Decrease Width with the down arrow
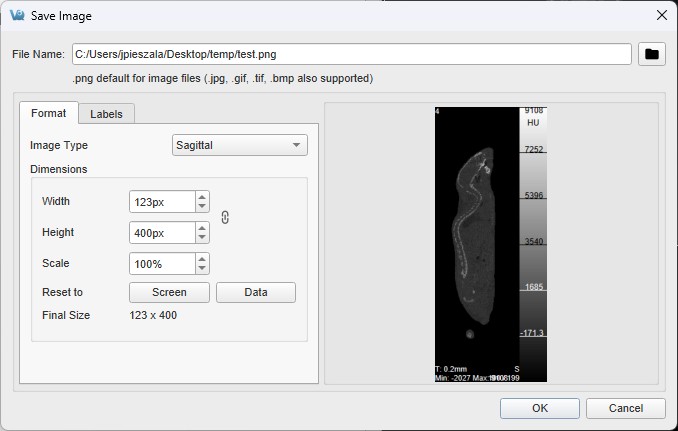678x431 pixels. [203, 207]
